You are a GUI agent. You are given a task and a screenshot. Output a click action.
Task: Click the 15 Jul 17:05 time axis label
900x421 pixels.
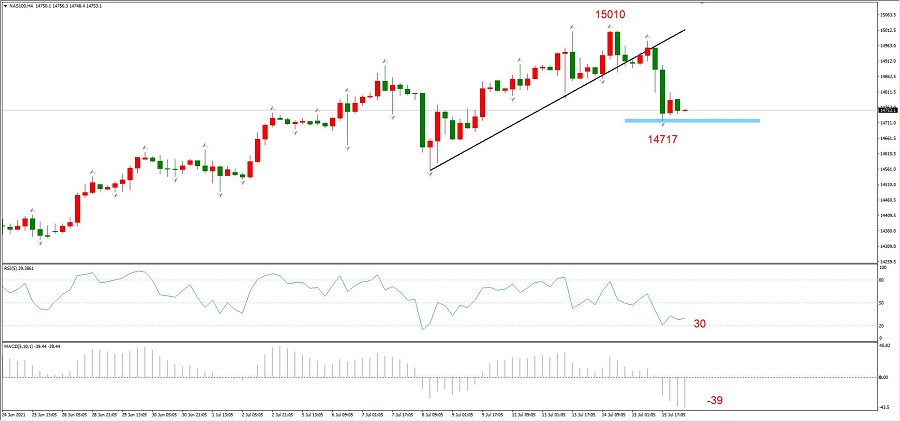click(672, 413)
